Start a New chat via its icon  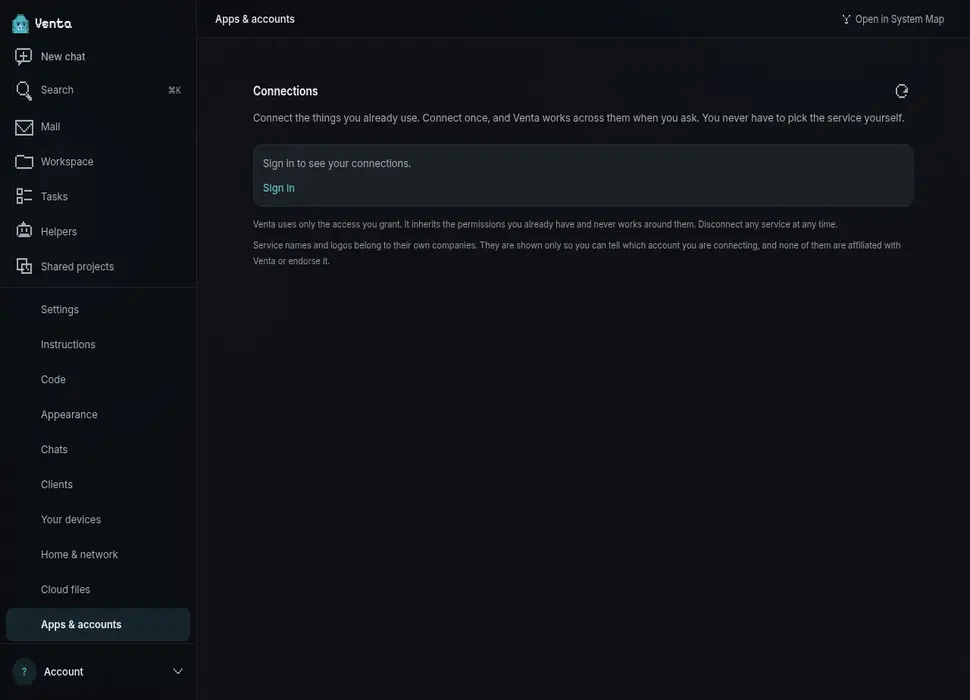[x=24, y=56]
